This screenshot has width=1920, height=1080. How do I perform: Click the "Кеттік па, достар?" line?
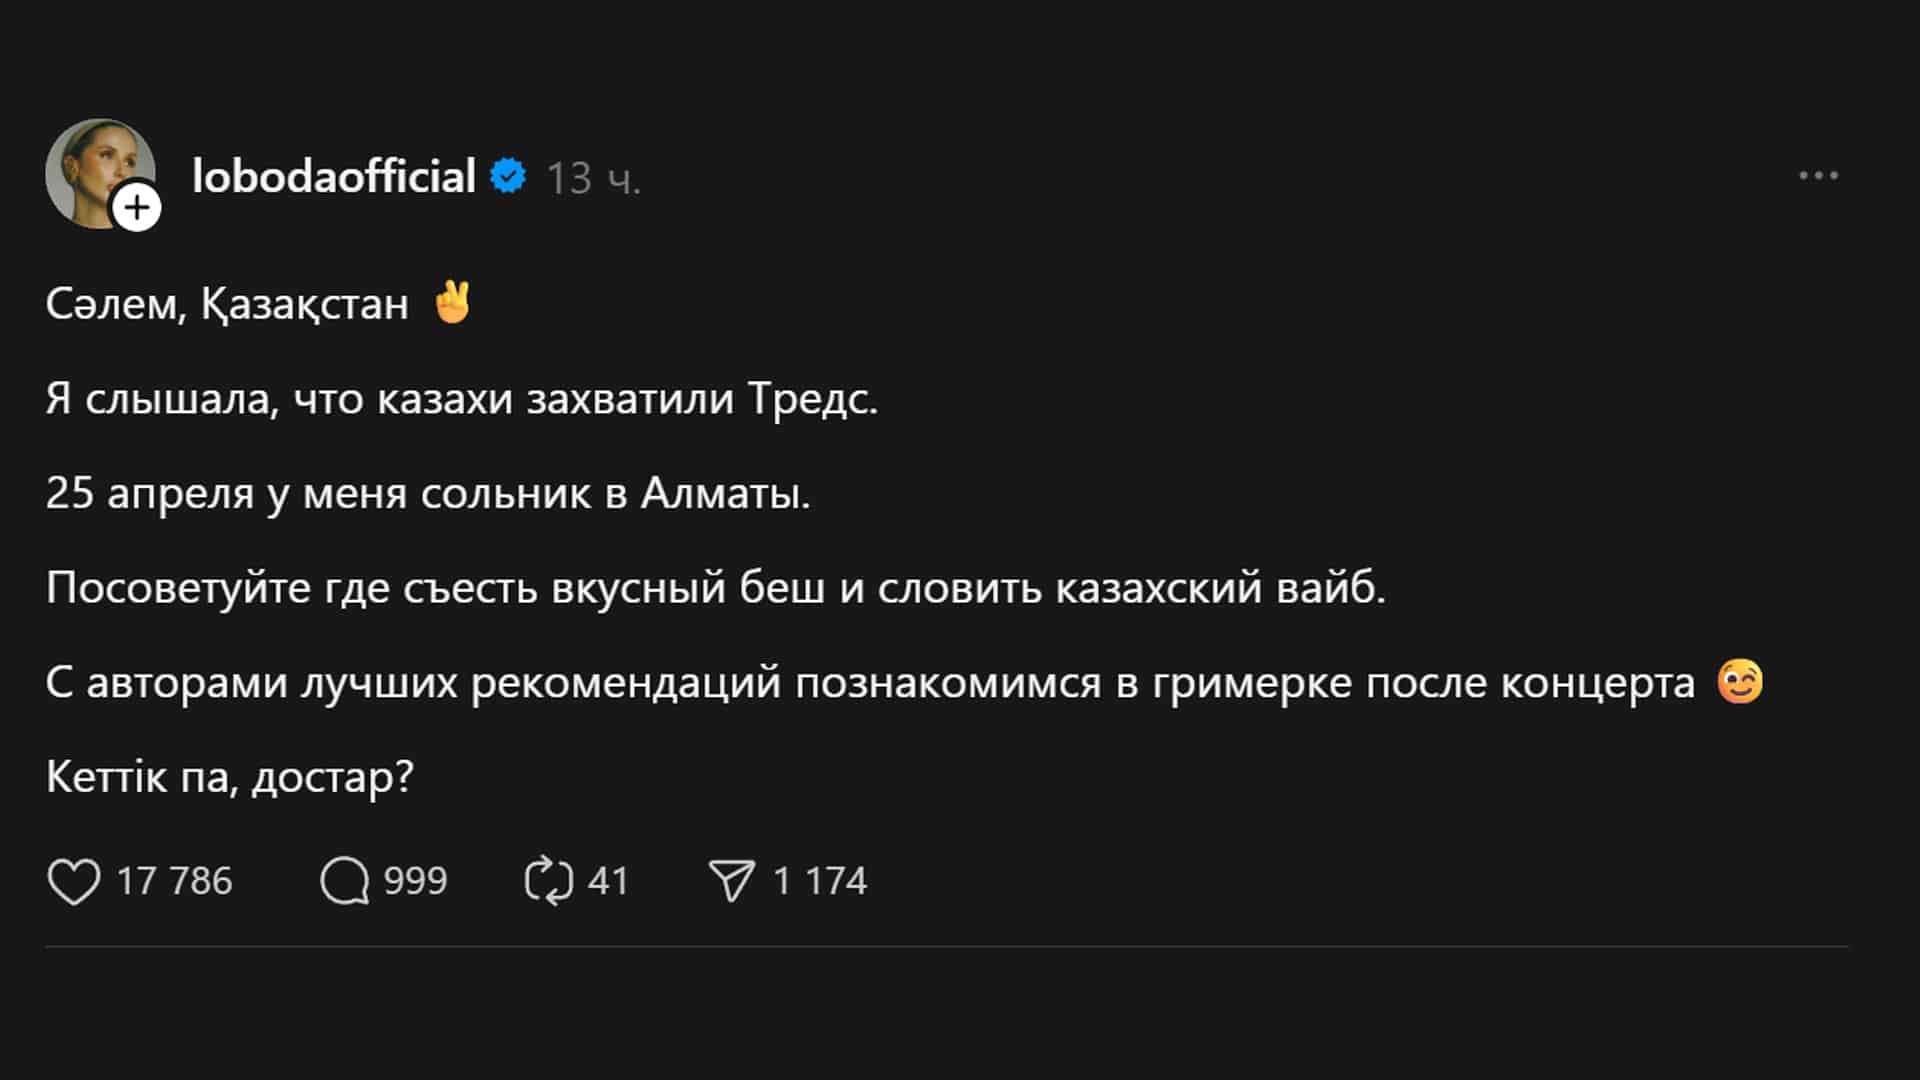[x=230, y=777]
